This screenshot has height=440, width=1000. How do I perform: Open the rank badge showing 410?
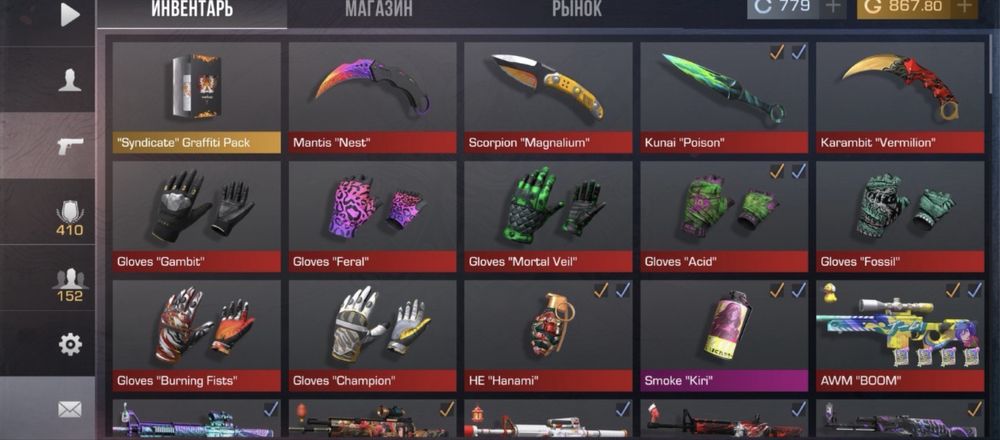[x=70, y=217]
